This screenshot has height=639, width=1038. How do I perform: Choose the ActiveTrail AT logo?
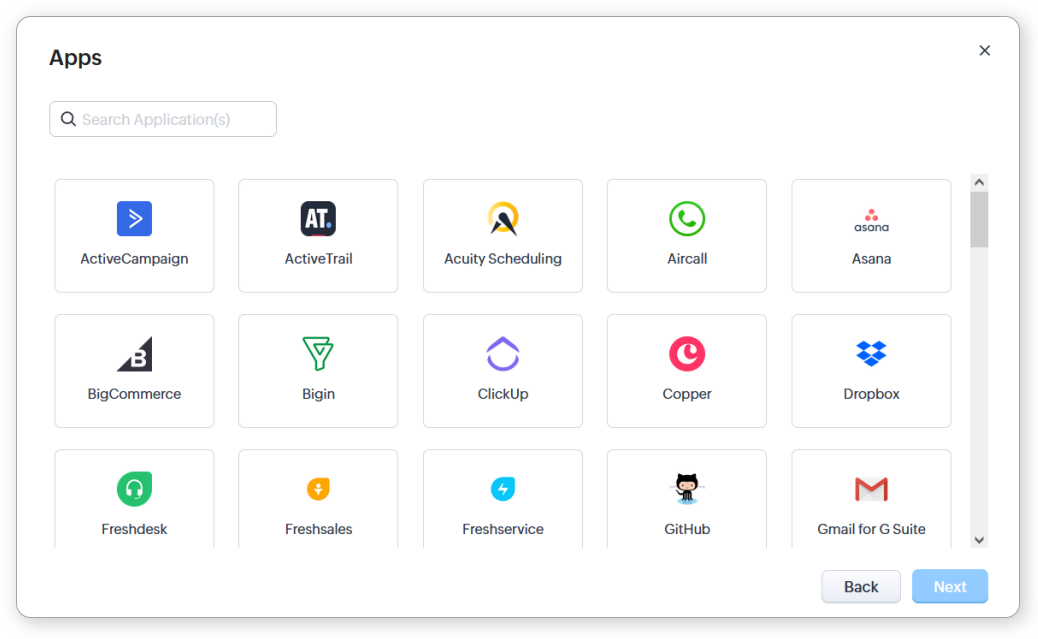[318, 219]
